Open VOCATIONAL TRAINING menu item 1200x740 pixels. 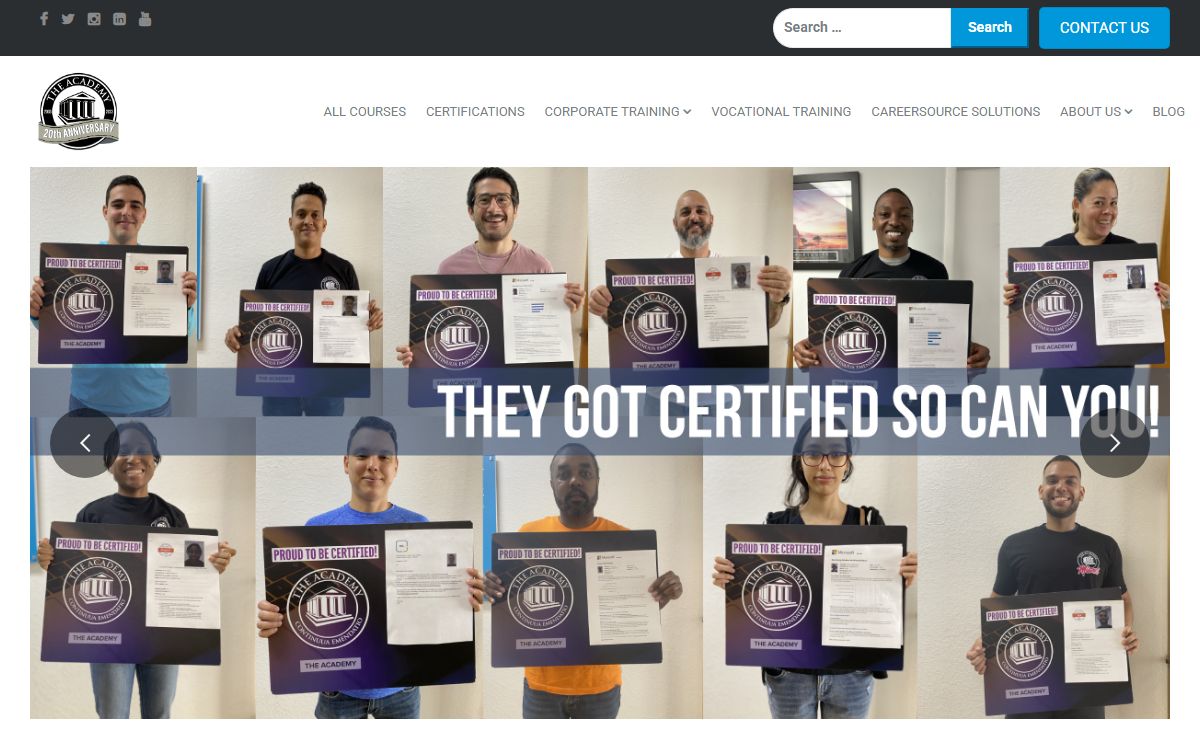[781, 112]
